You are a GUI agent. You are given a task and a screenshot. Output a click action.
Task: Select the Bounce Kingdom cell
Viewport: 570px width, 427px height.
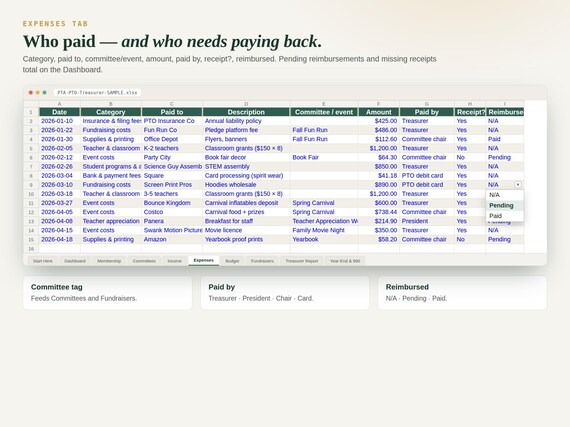pyautogui.click(x=172, y=203)
